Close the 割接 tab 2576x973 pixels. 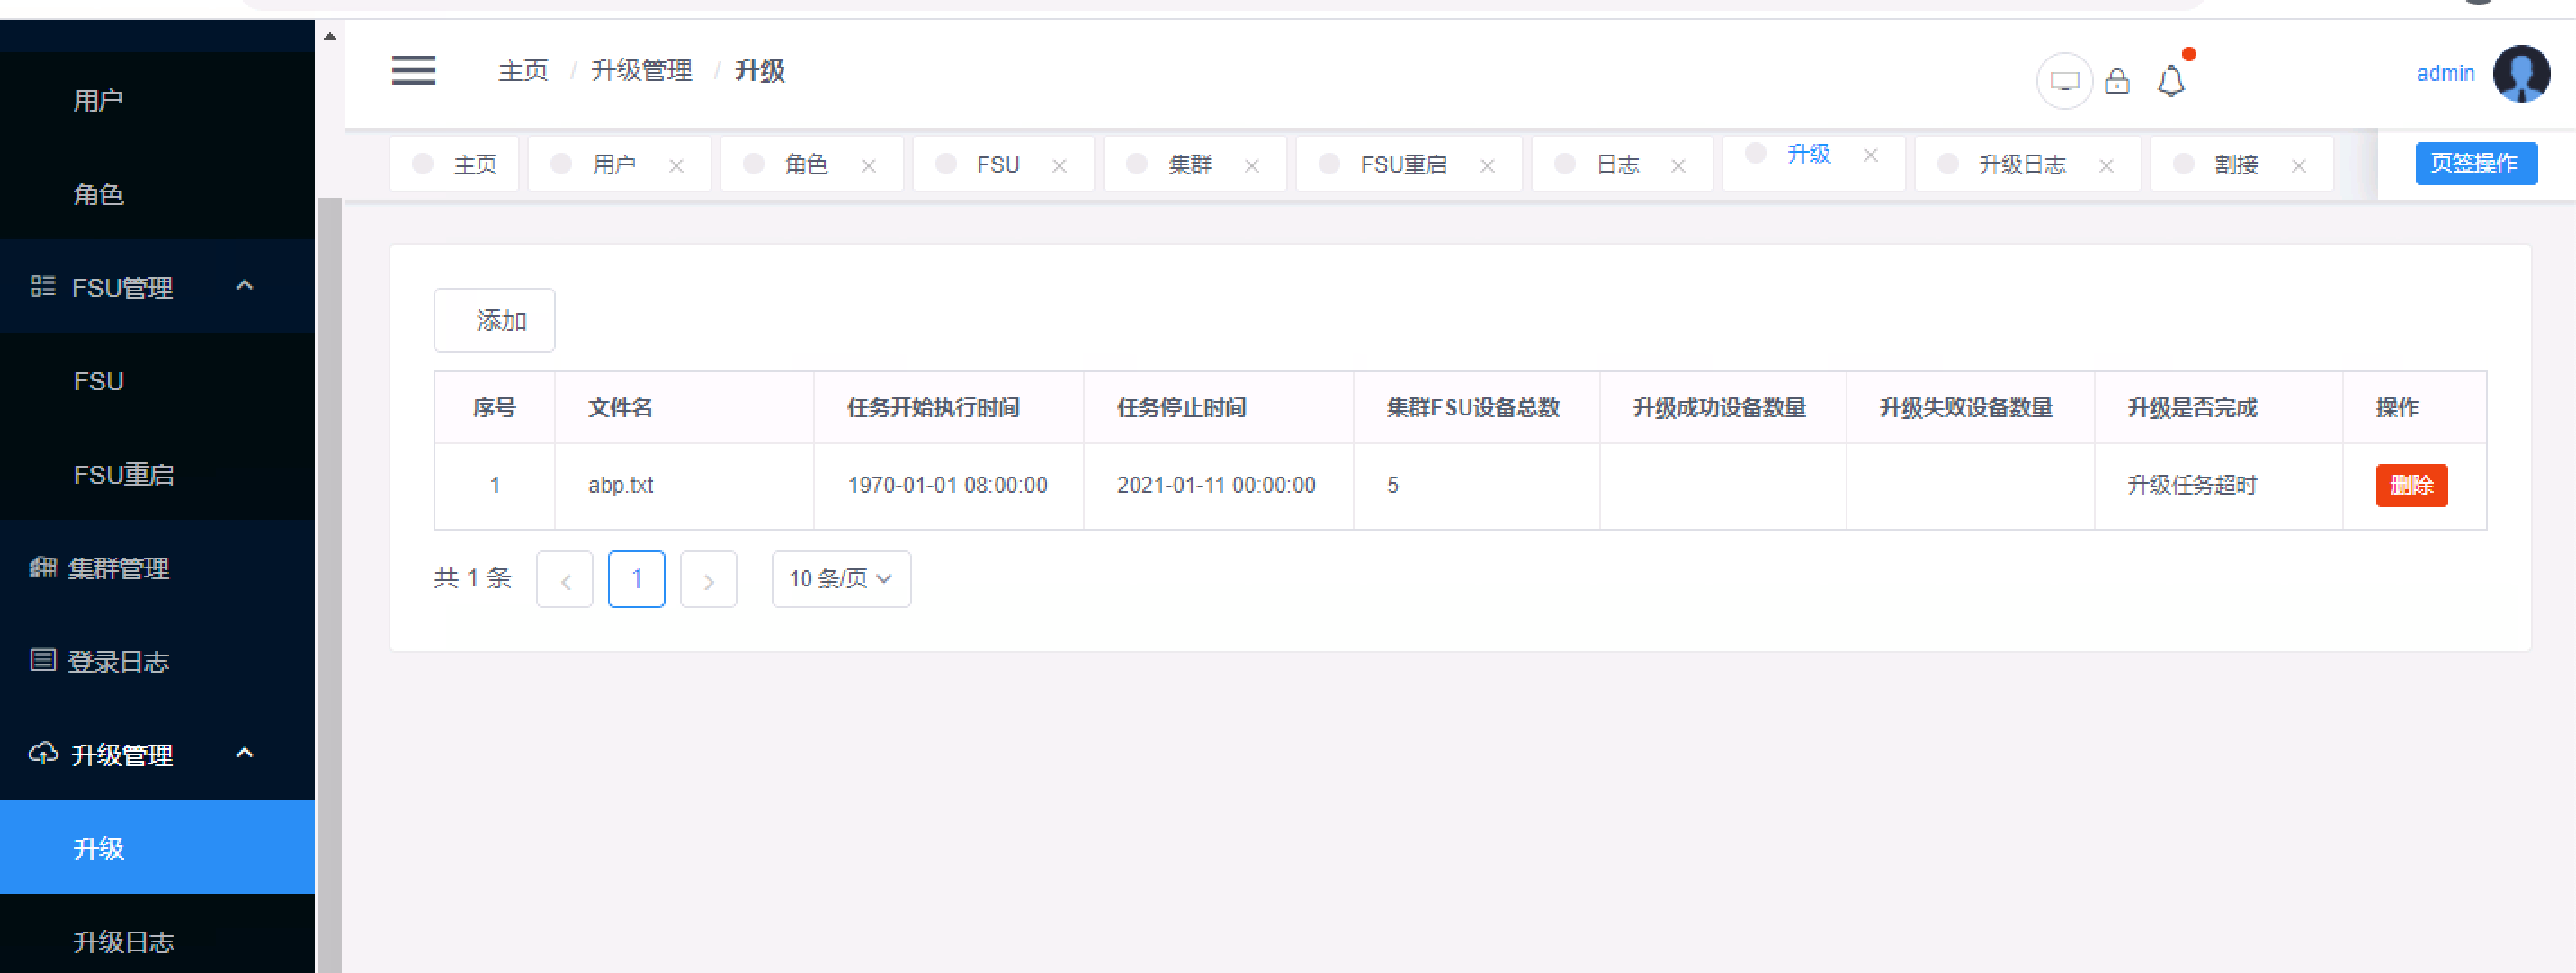[x=2298, y=166]
